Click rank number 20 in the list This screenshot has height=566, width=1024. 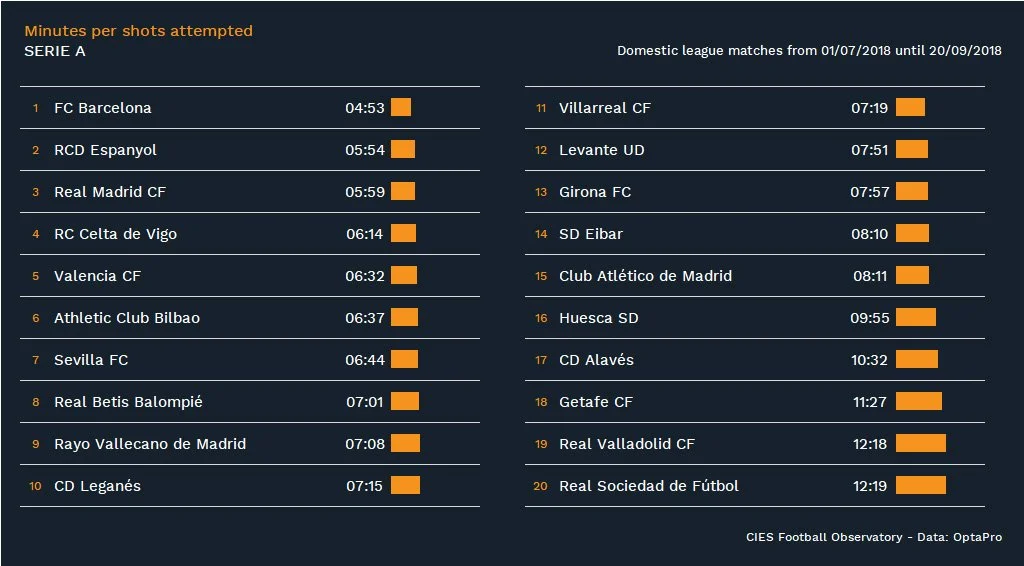(541, 487)
